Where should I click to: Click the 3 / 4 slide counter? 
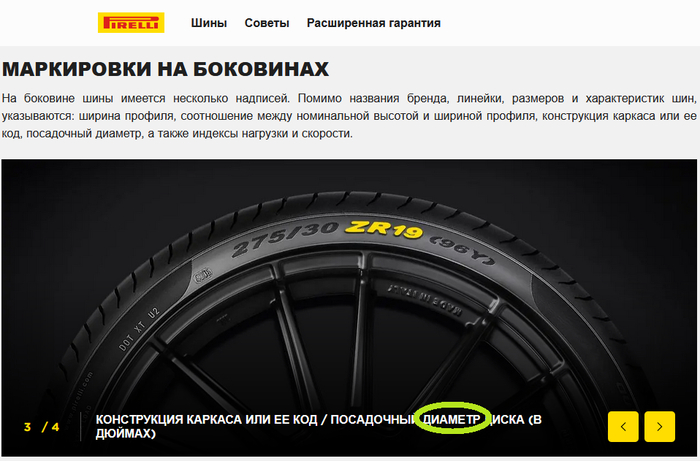point(42,427)
